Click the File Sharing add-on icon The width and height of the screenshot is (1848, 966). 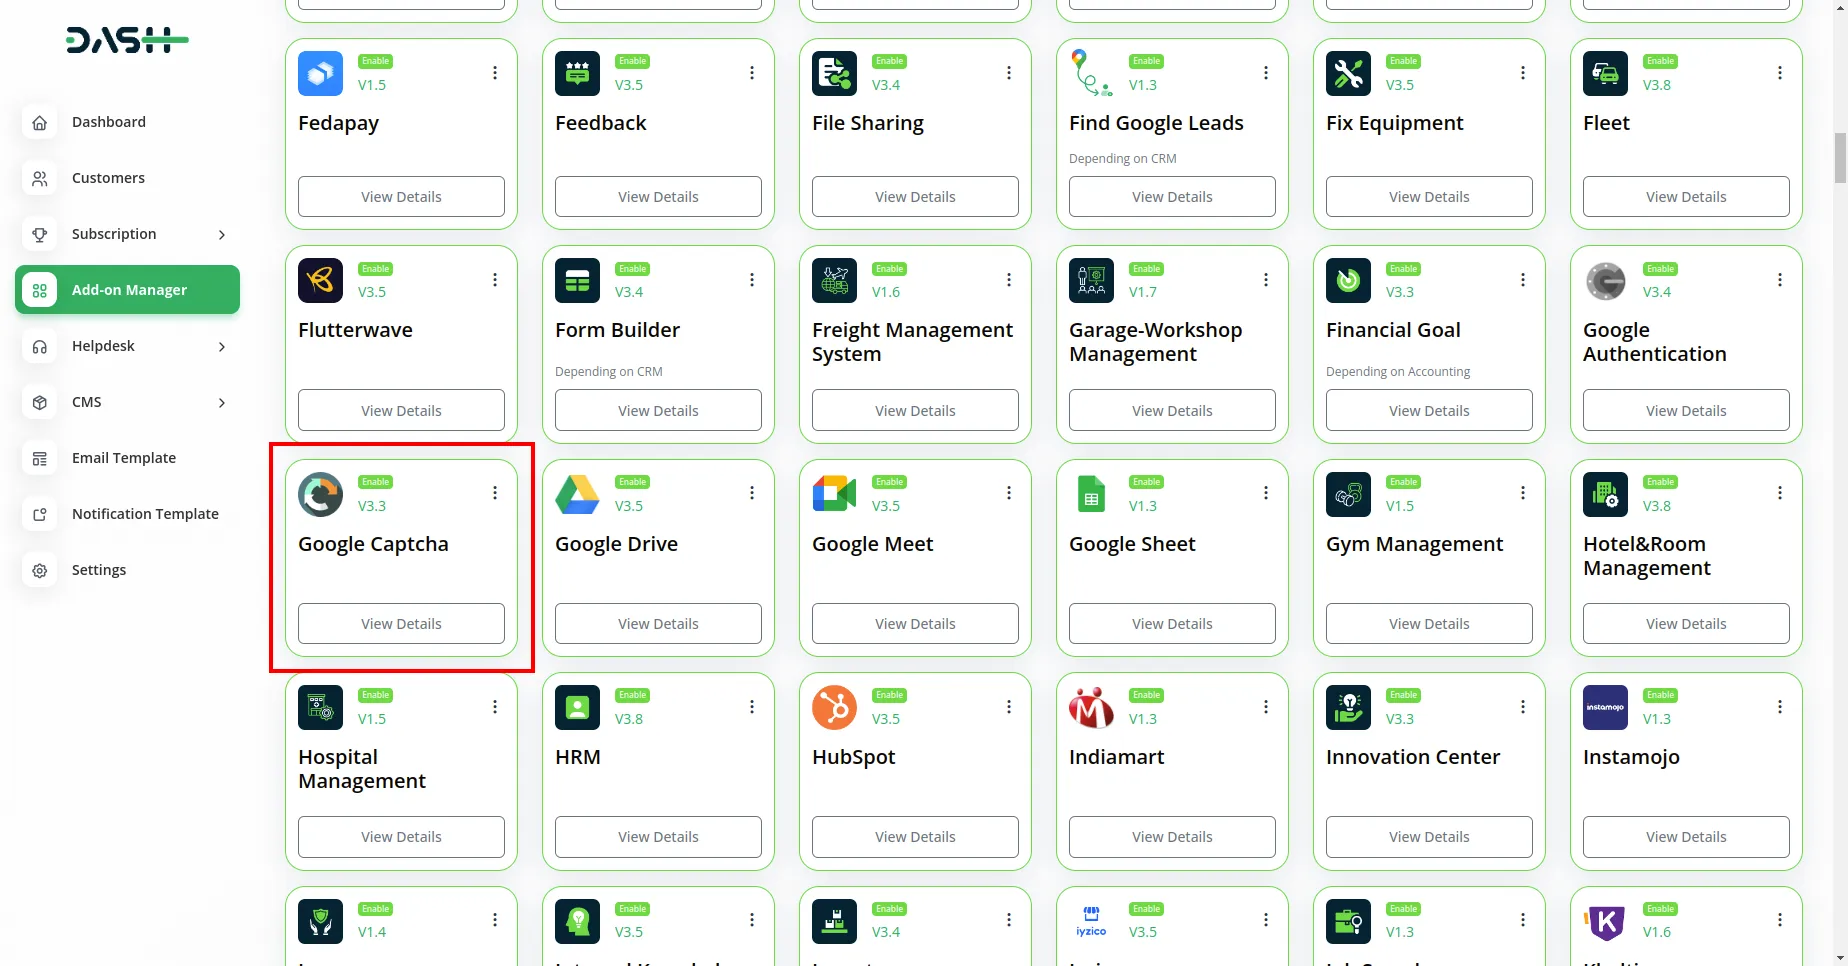click(x=834, y=73)
